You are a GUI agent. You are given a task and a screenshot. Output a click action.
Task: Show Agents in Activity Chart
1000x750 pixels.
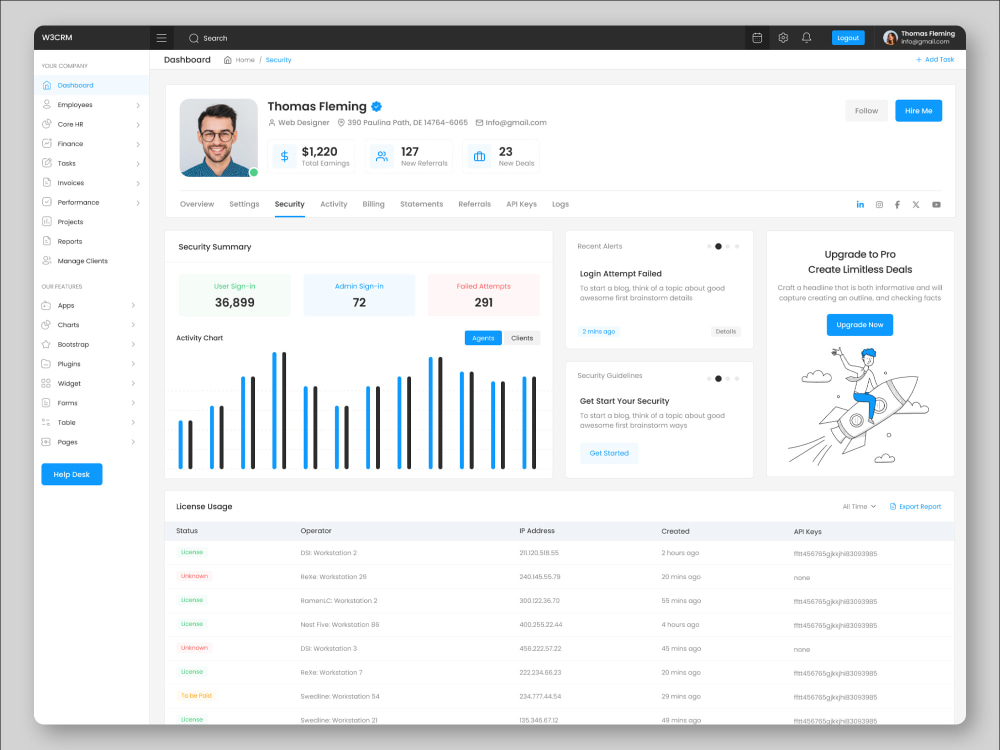point(483,338)
